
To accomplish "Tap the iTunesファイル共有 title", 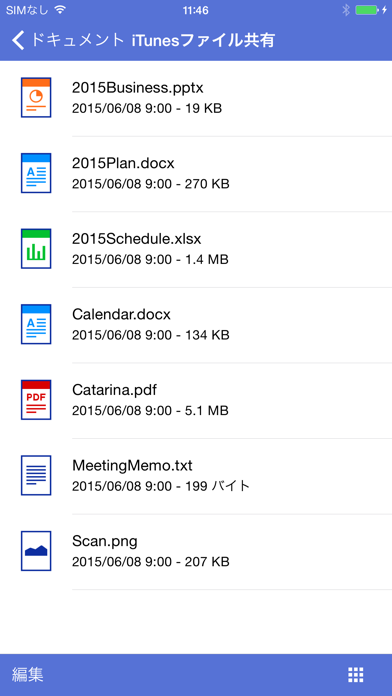I will (204, 40).
